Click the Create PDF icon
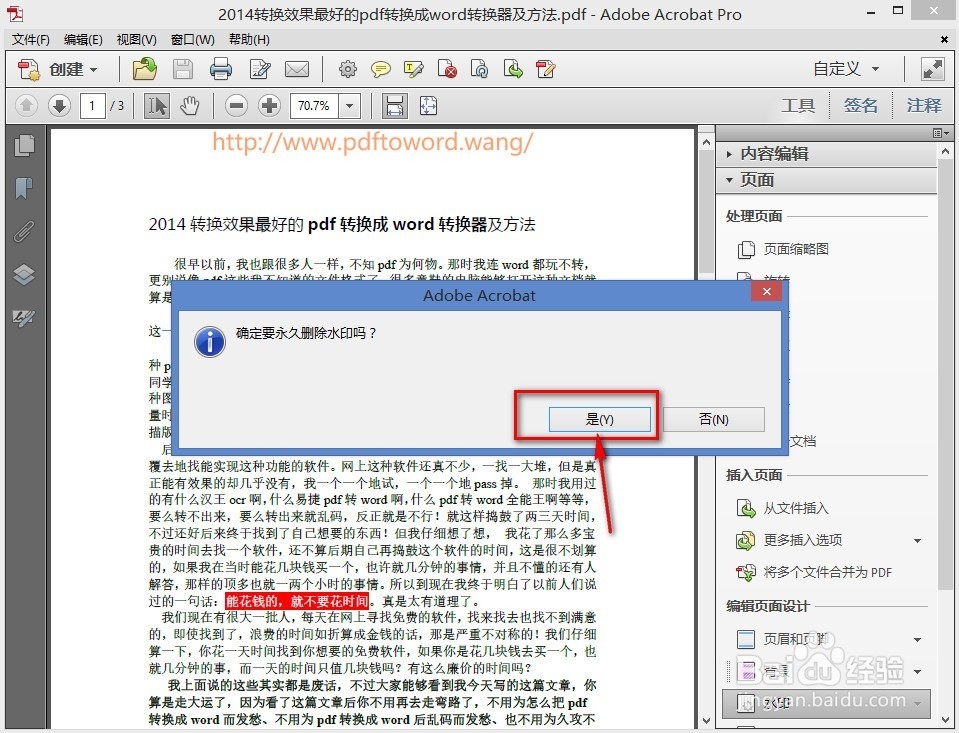Screen dimensions: 959x733 28,69
